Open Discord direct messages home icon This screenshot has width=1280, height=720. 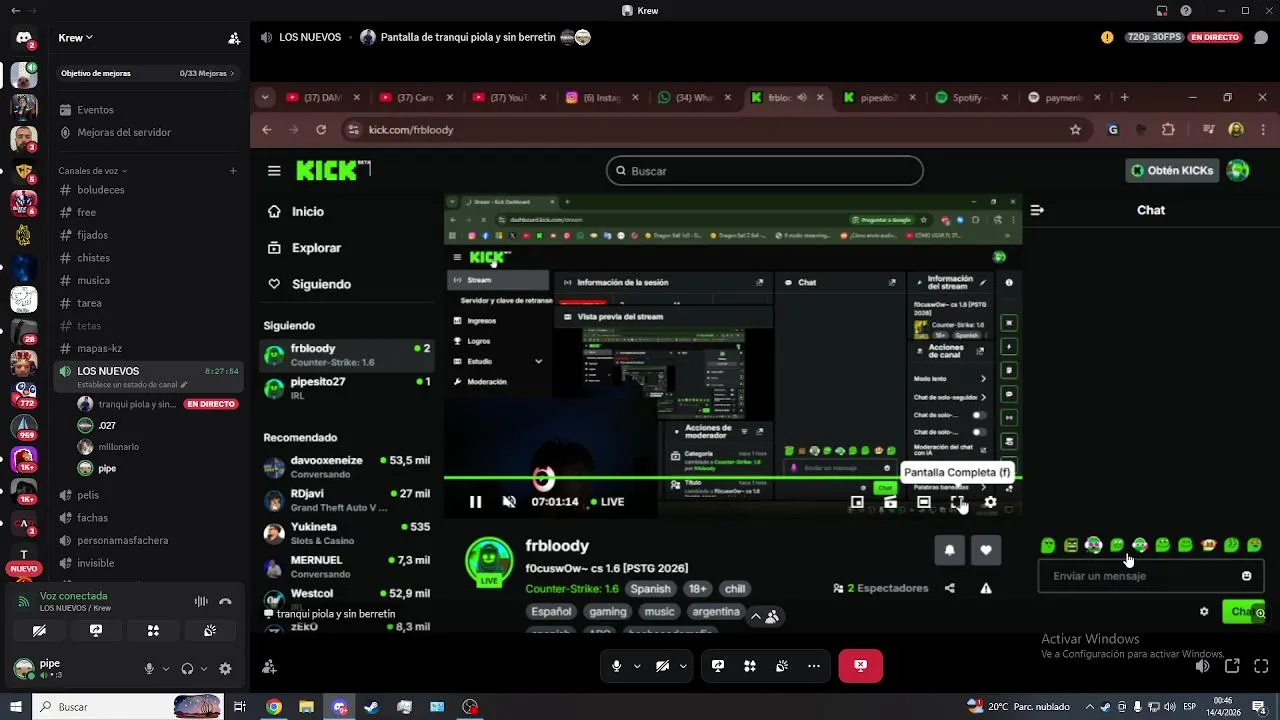[x=23, y=38]
